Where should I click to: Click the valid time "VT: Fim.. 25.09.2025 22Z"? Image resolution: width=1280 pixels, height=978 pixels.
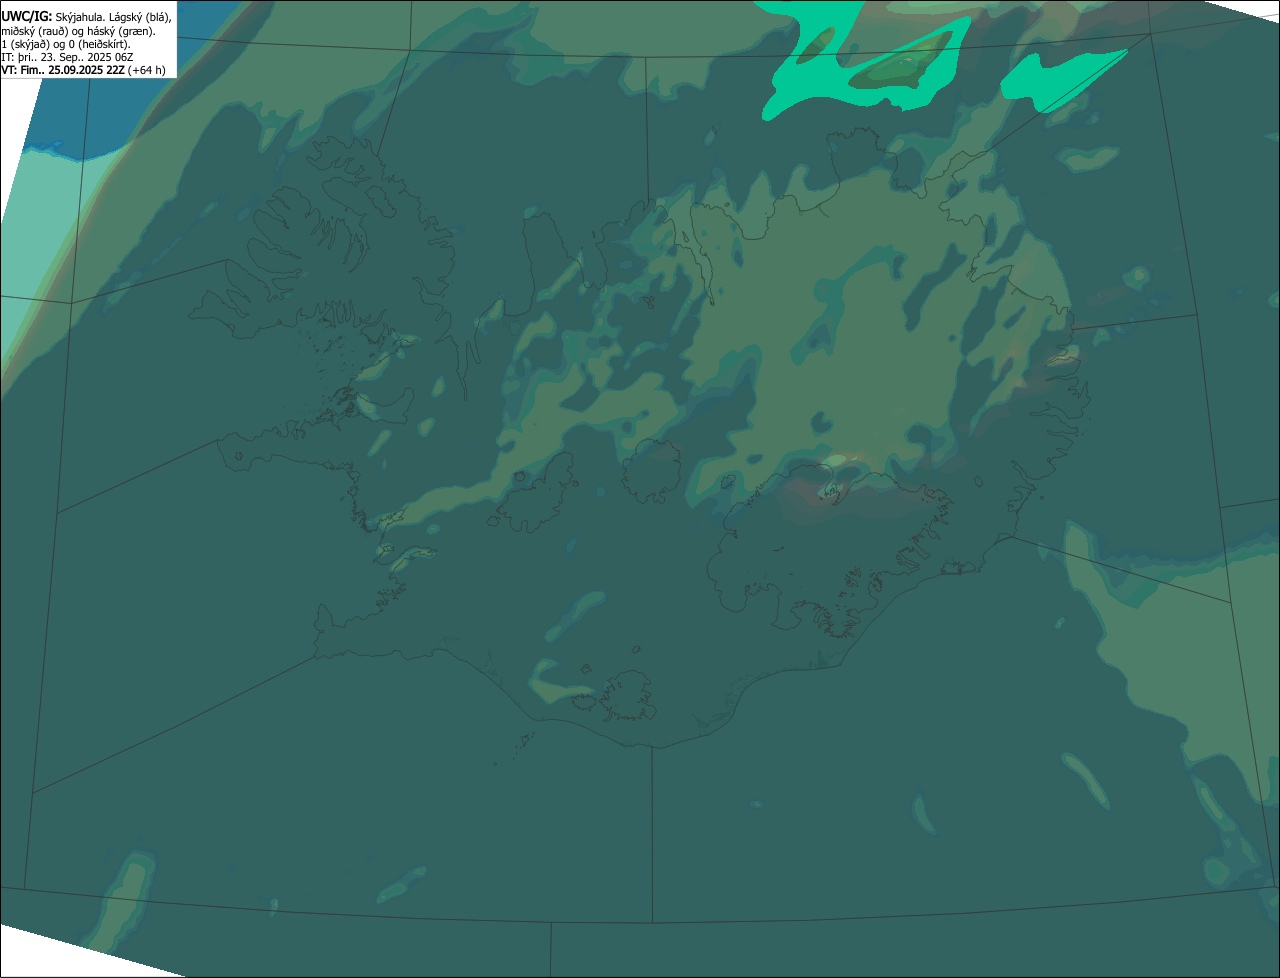63,70
